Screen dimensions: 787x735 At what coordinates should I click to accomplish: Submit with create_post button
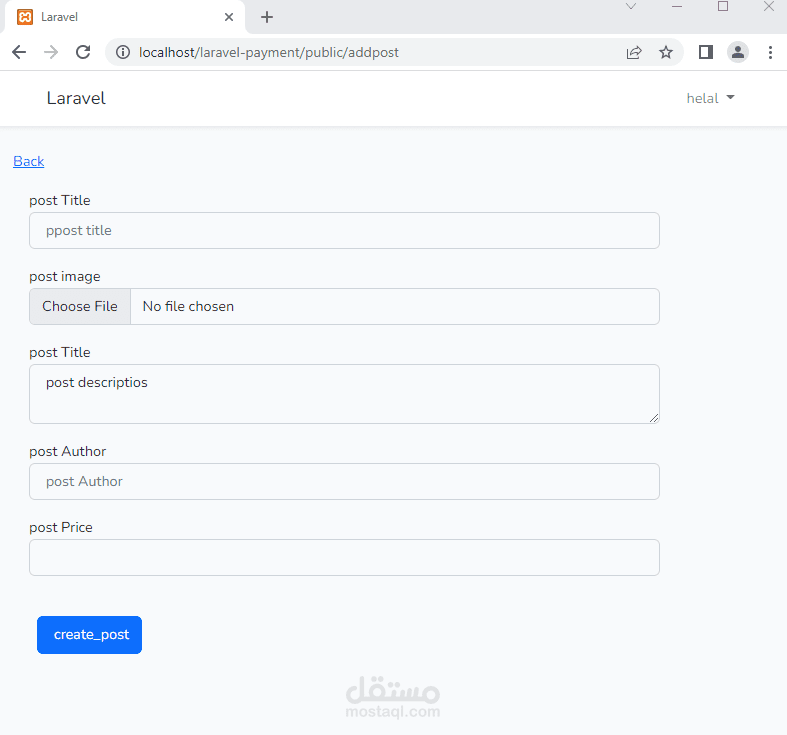click(89, 635)
